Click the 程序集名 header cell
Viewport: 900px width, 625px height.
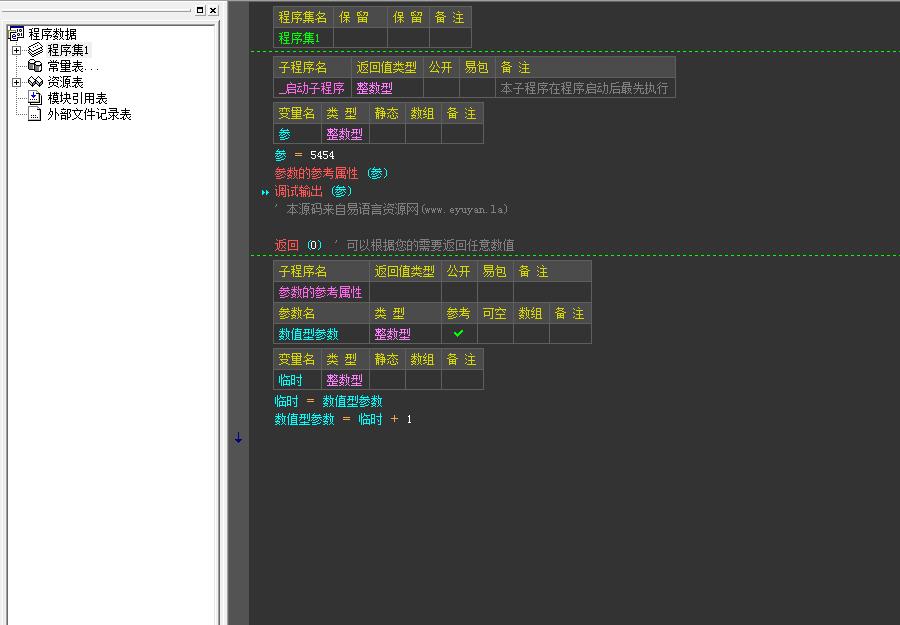(303, 17)
